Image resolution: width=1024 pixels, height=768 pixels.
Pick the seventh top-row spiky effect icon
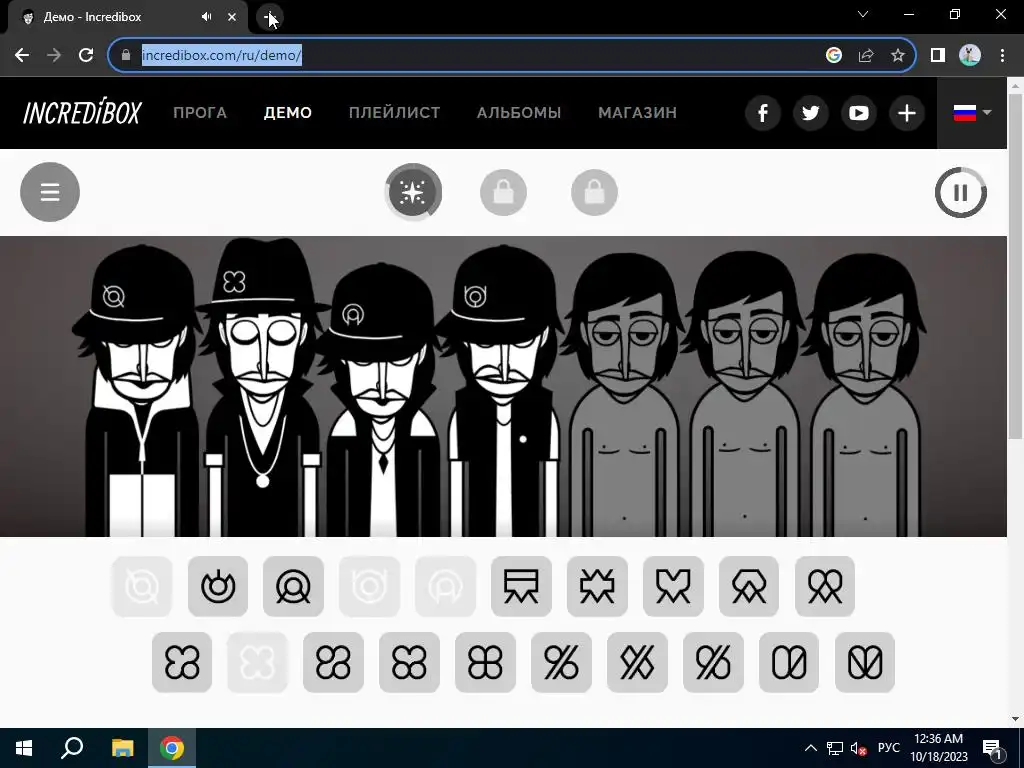[597, 586]
